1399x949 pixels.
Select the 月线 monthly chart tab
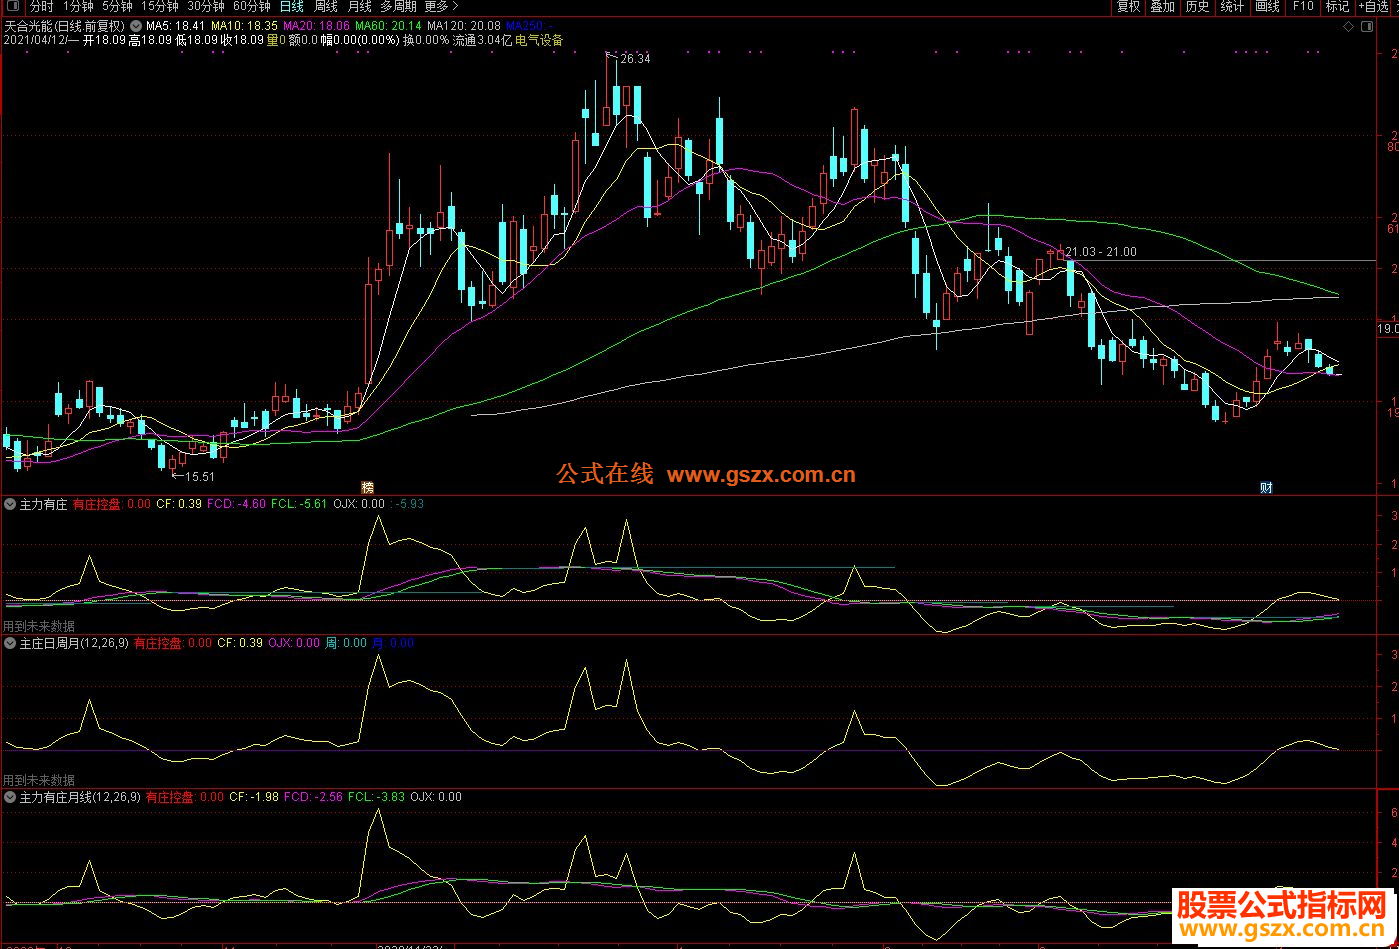359,6
